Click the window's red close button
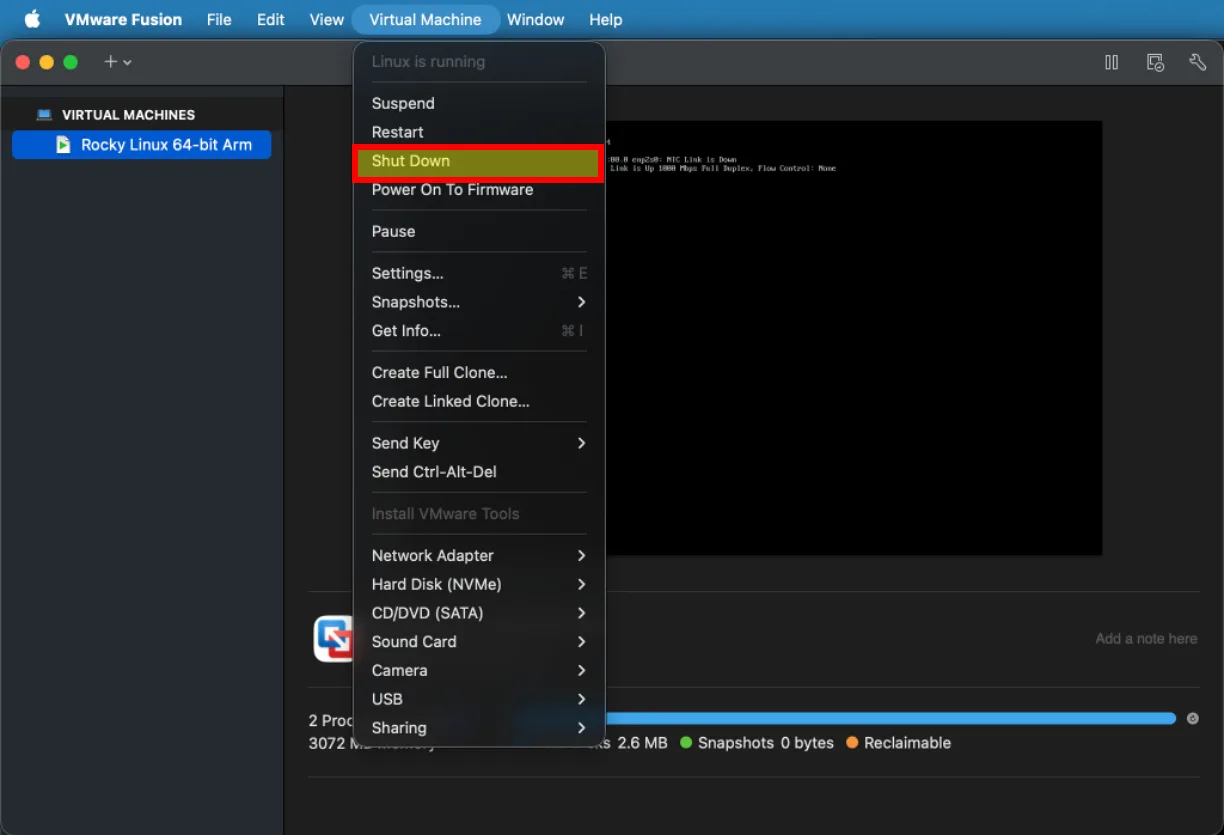Screen dimensions: 1224x836 point(22,62)
